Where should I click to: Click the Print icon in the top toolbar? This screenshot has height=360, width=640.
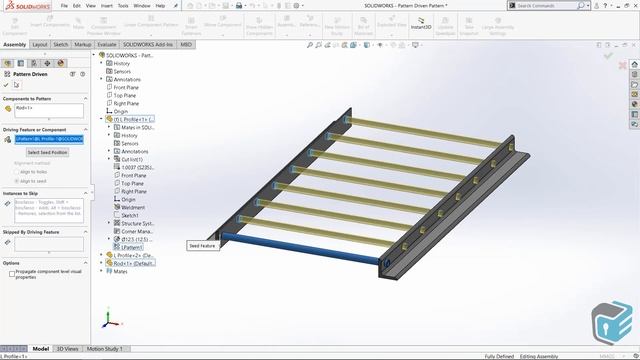(x=239, y=6)
